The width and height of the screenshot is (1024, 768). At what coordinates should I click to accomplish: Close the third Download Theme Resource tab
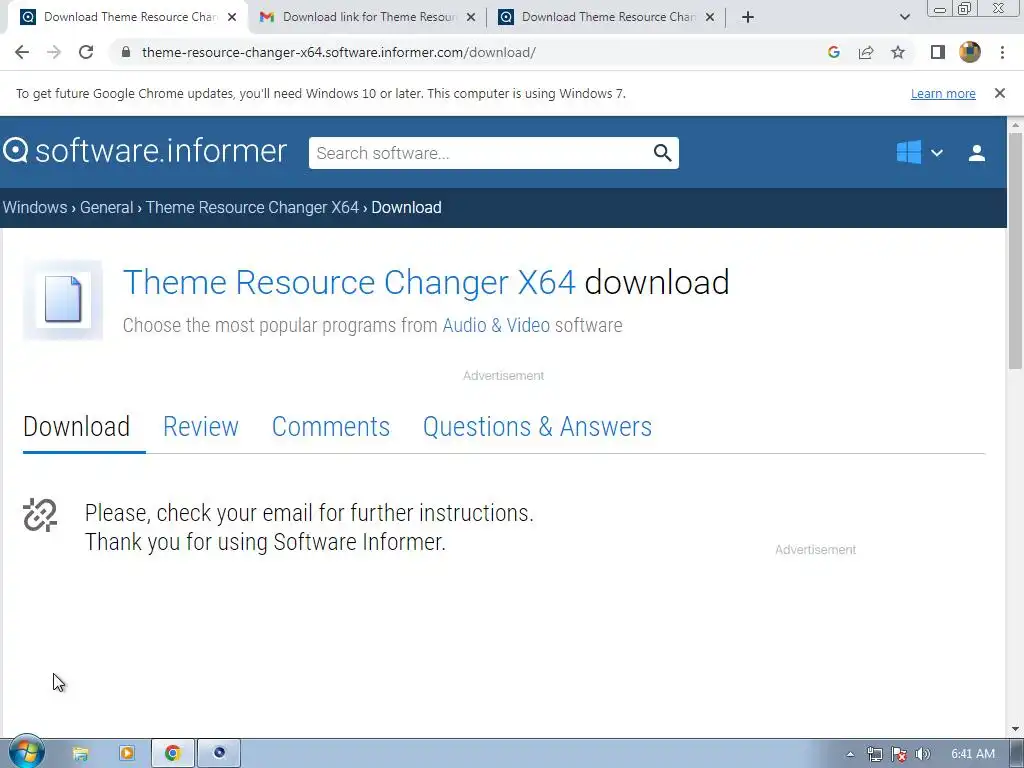(x=710, y=17)
